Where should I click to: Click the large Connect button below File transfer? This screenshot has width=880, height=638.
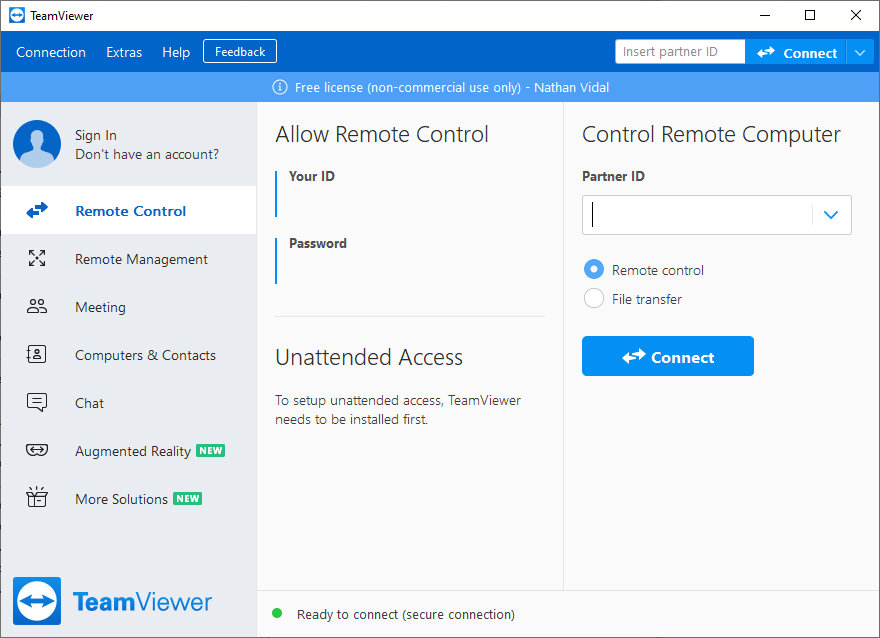click(x=667, y=356)
